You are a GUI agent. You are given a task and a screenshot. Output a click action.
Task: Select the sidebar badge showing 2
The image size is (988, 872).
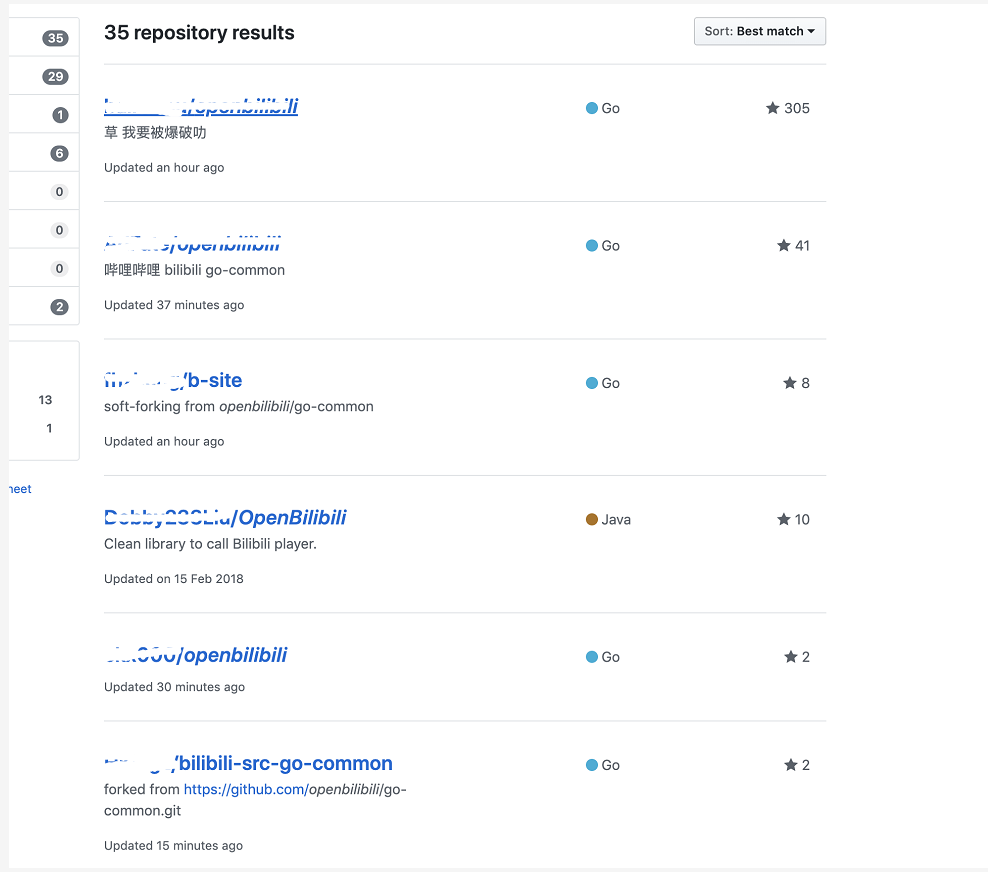(x=59, y=307)
